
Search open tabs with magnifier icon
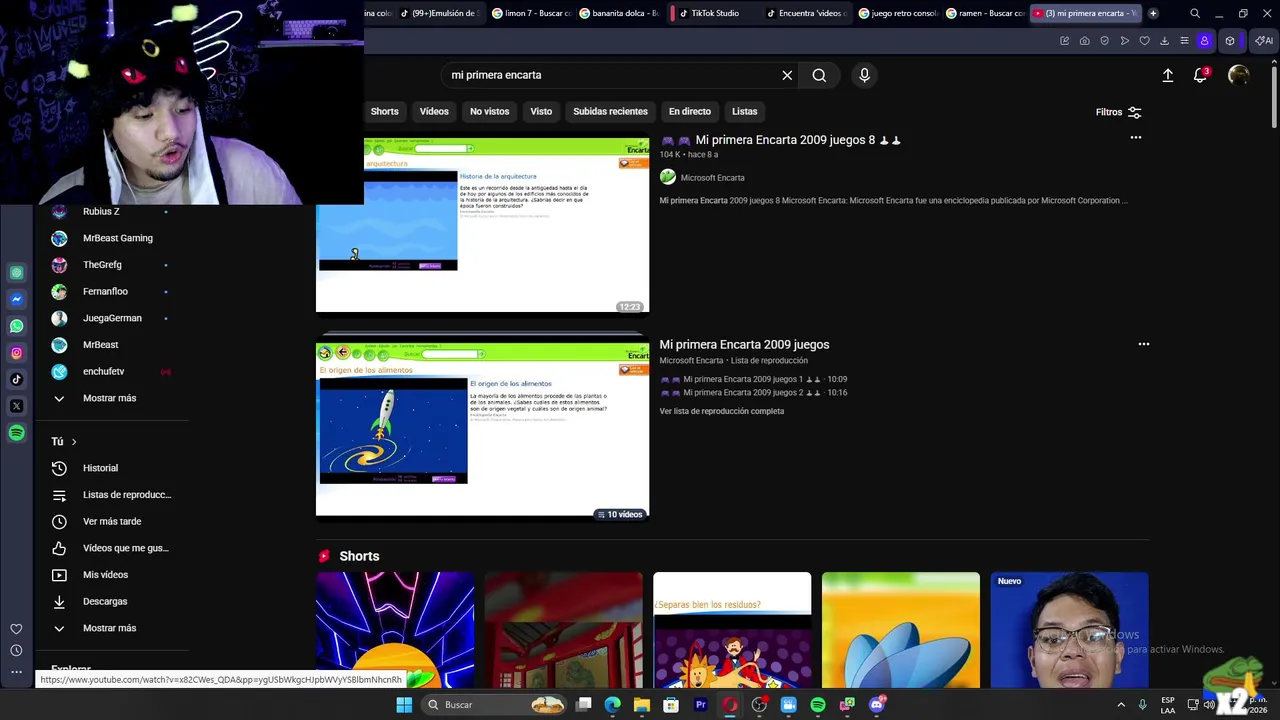coord(1195,13)
